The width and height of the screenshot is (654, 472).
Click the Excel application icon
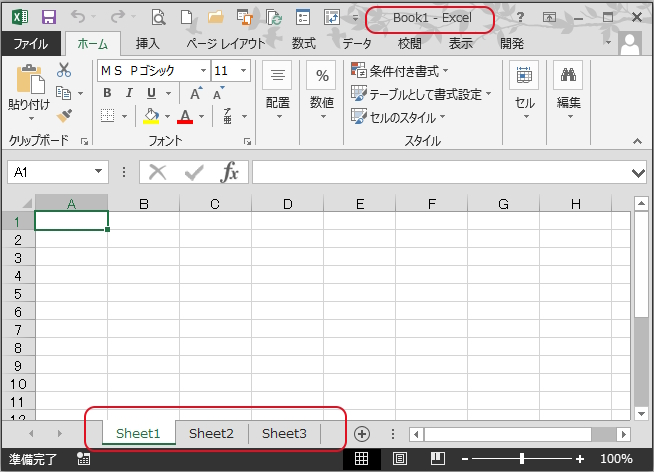(20, 17)
